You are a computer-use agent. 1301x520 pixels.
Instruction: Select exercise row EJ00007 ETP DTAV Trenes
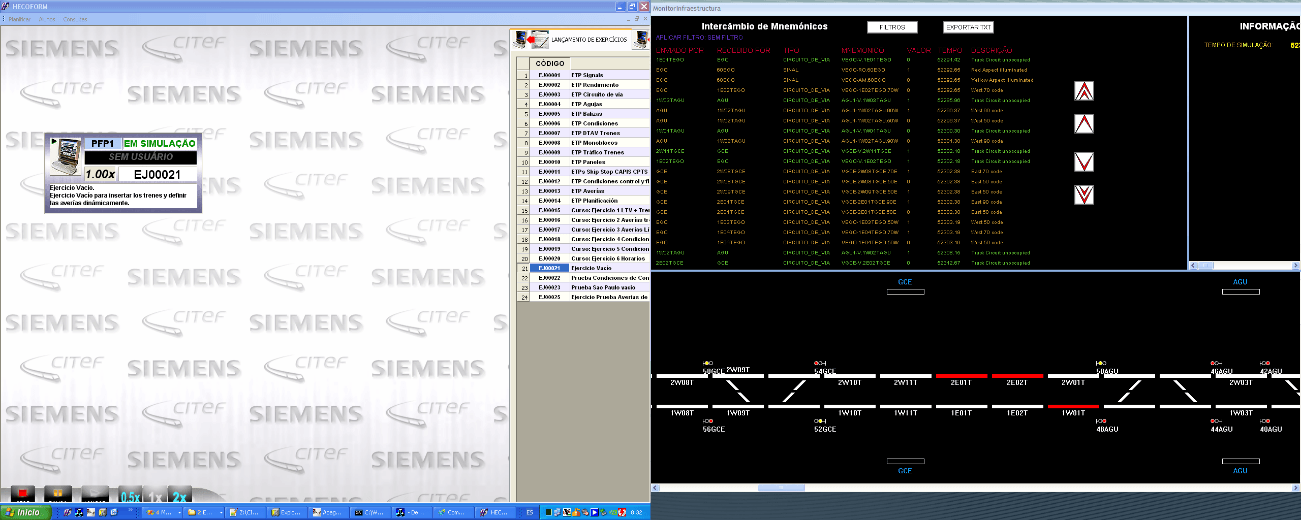[x=583, y=133]
